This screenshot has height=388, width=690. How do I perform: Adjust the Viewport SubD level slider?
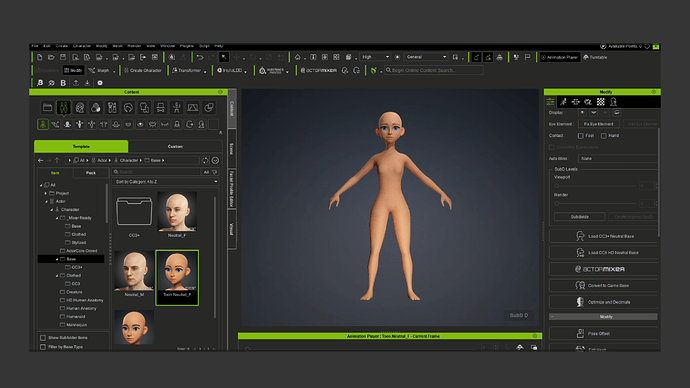[x=595, y=186]
